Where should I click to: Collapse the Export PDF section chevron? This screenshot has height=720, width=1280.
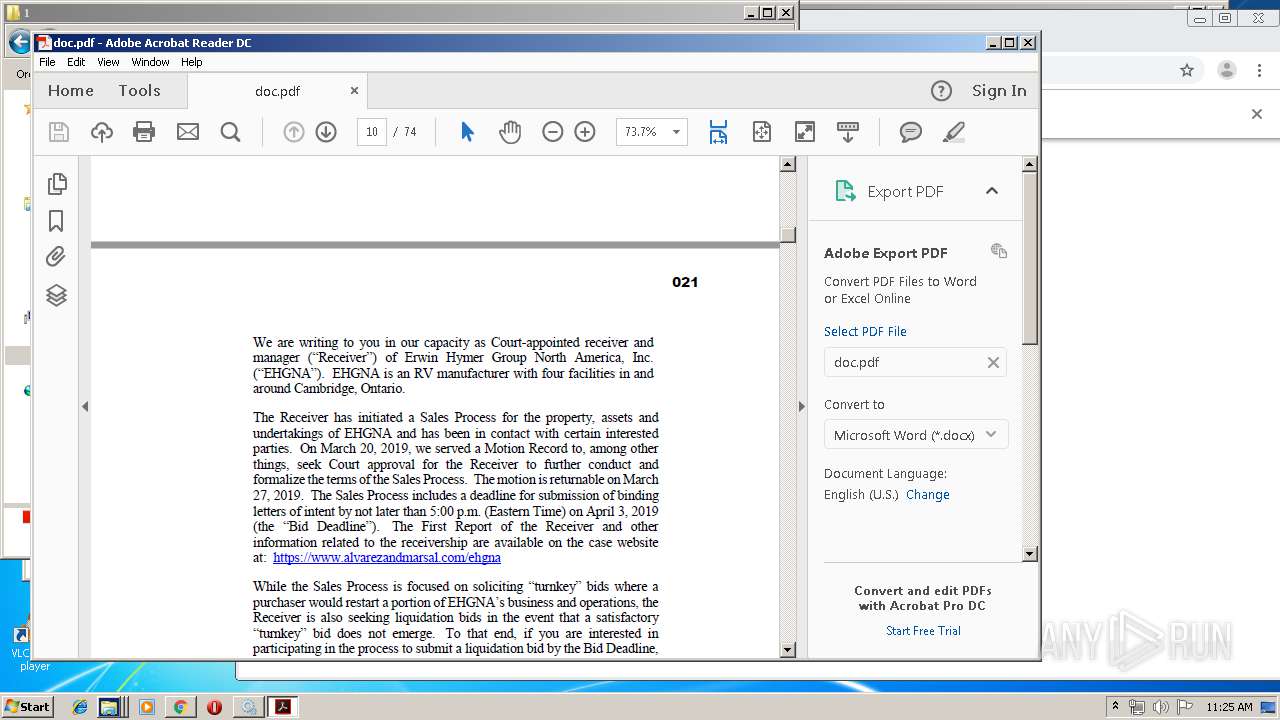click(x=992, y=191)
